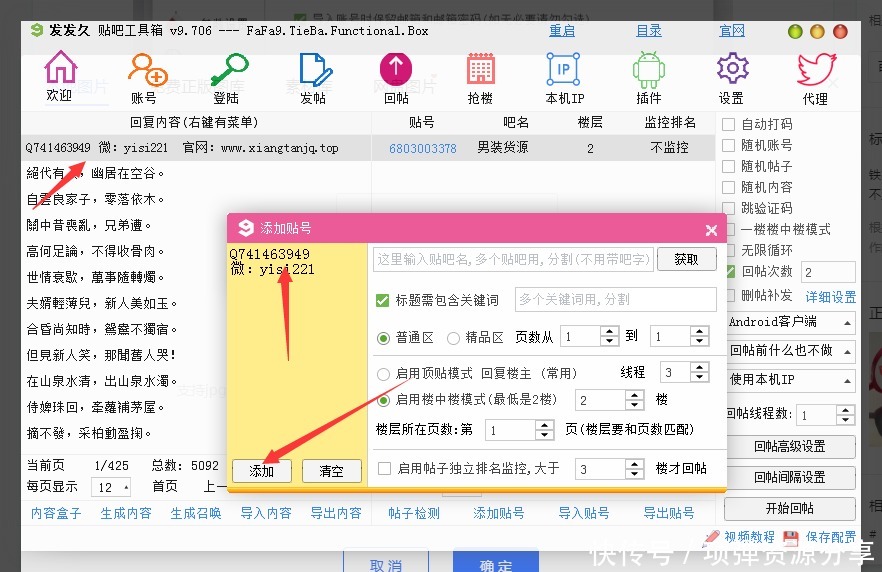The width and height of the screenshot is (882, 572).
Task: Open 回帖高级设置 button
Action: tap(790, 447)
